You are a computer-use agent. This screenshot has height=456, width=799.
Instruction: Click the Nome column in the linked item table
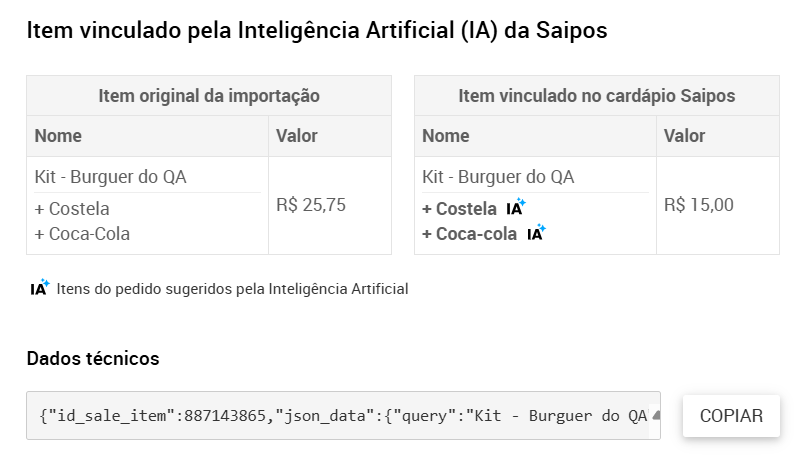(446, 136)
